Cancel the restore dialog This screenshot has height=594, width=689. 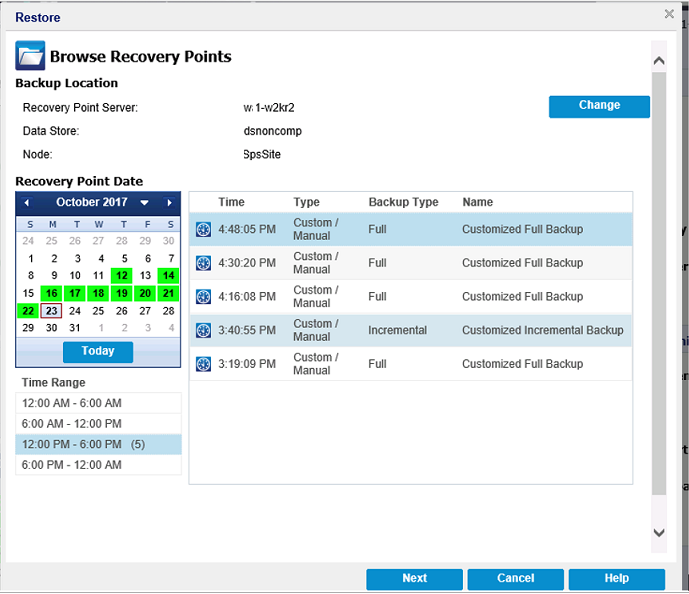pyautogui.click(x=515, y=579)
